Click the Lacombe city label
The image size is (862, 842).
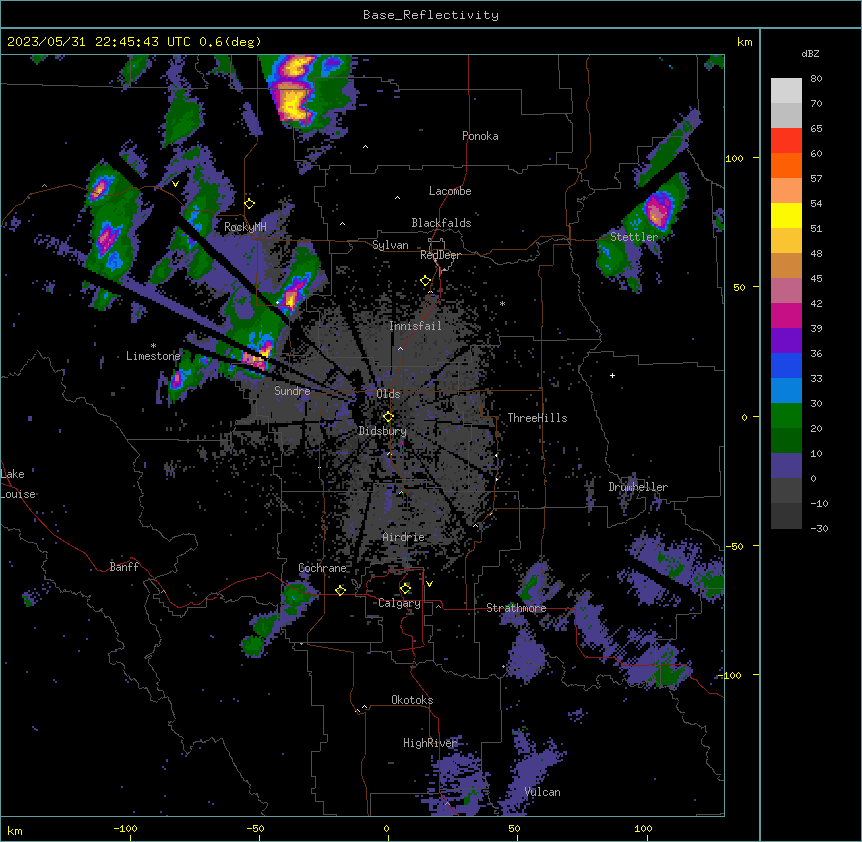pos(450,191)
